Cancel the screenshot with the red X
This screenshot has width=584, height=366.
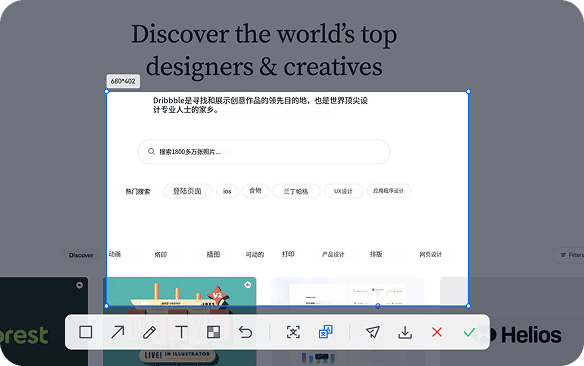click(x=437, y=332)
